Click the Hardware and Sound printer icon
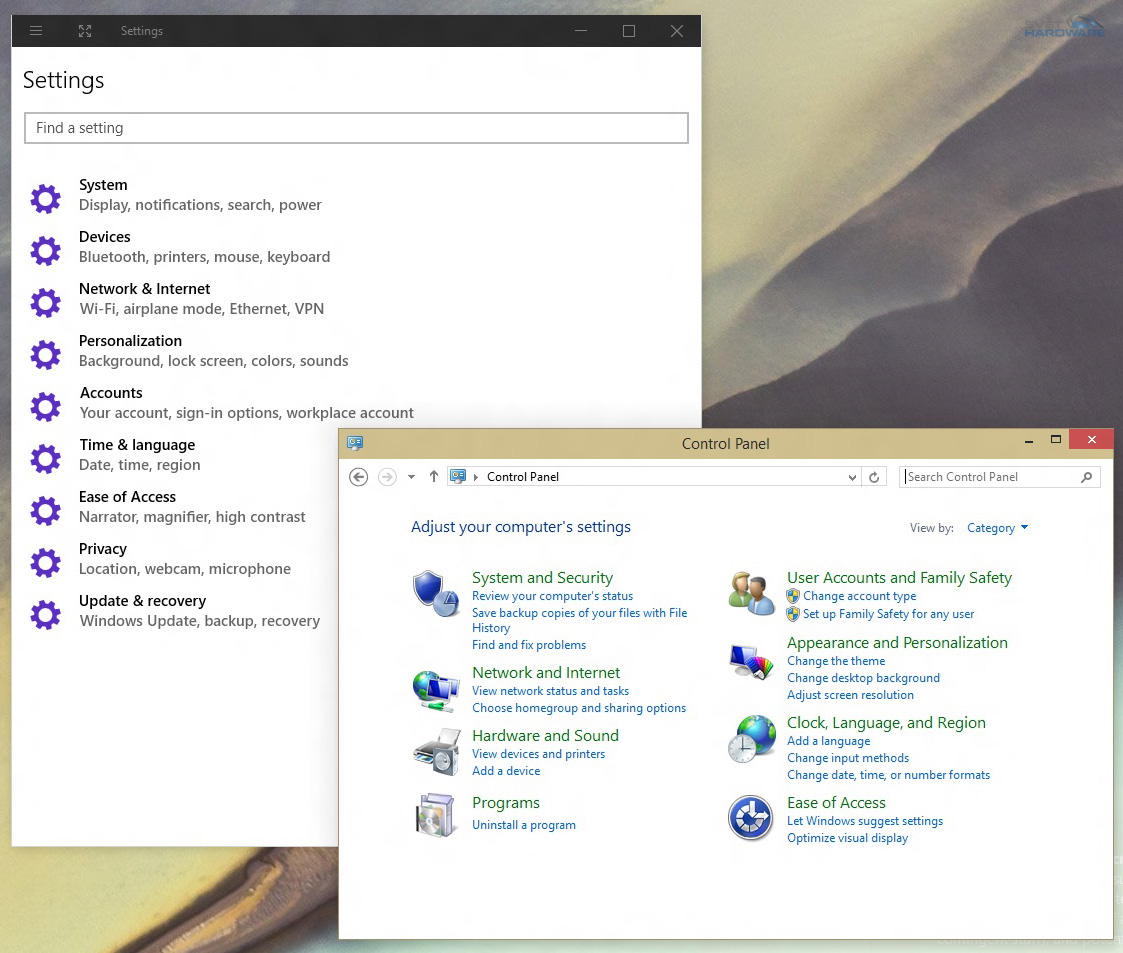Viewport: 1123px width, 953px height. 436,751
